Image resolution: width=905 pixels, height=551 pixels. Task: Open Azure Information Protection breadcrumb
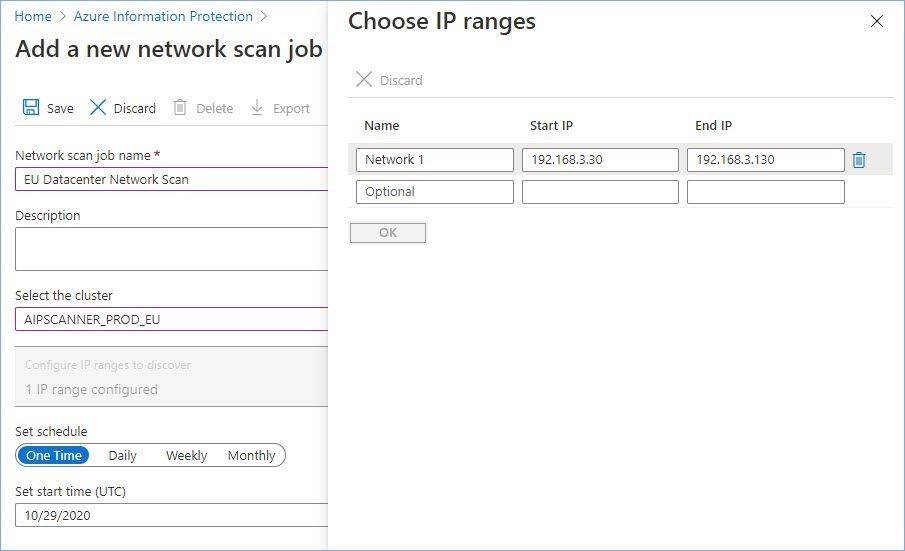pos(163,16)
